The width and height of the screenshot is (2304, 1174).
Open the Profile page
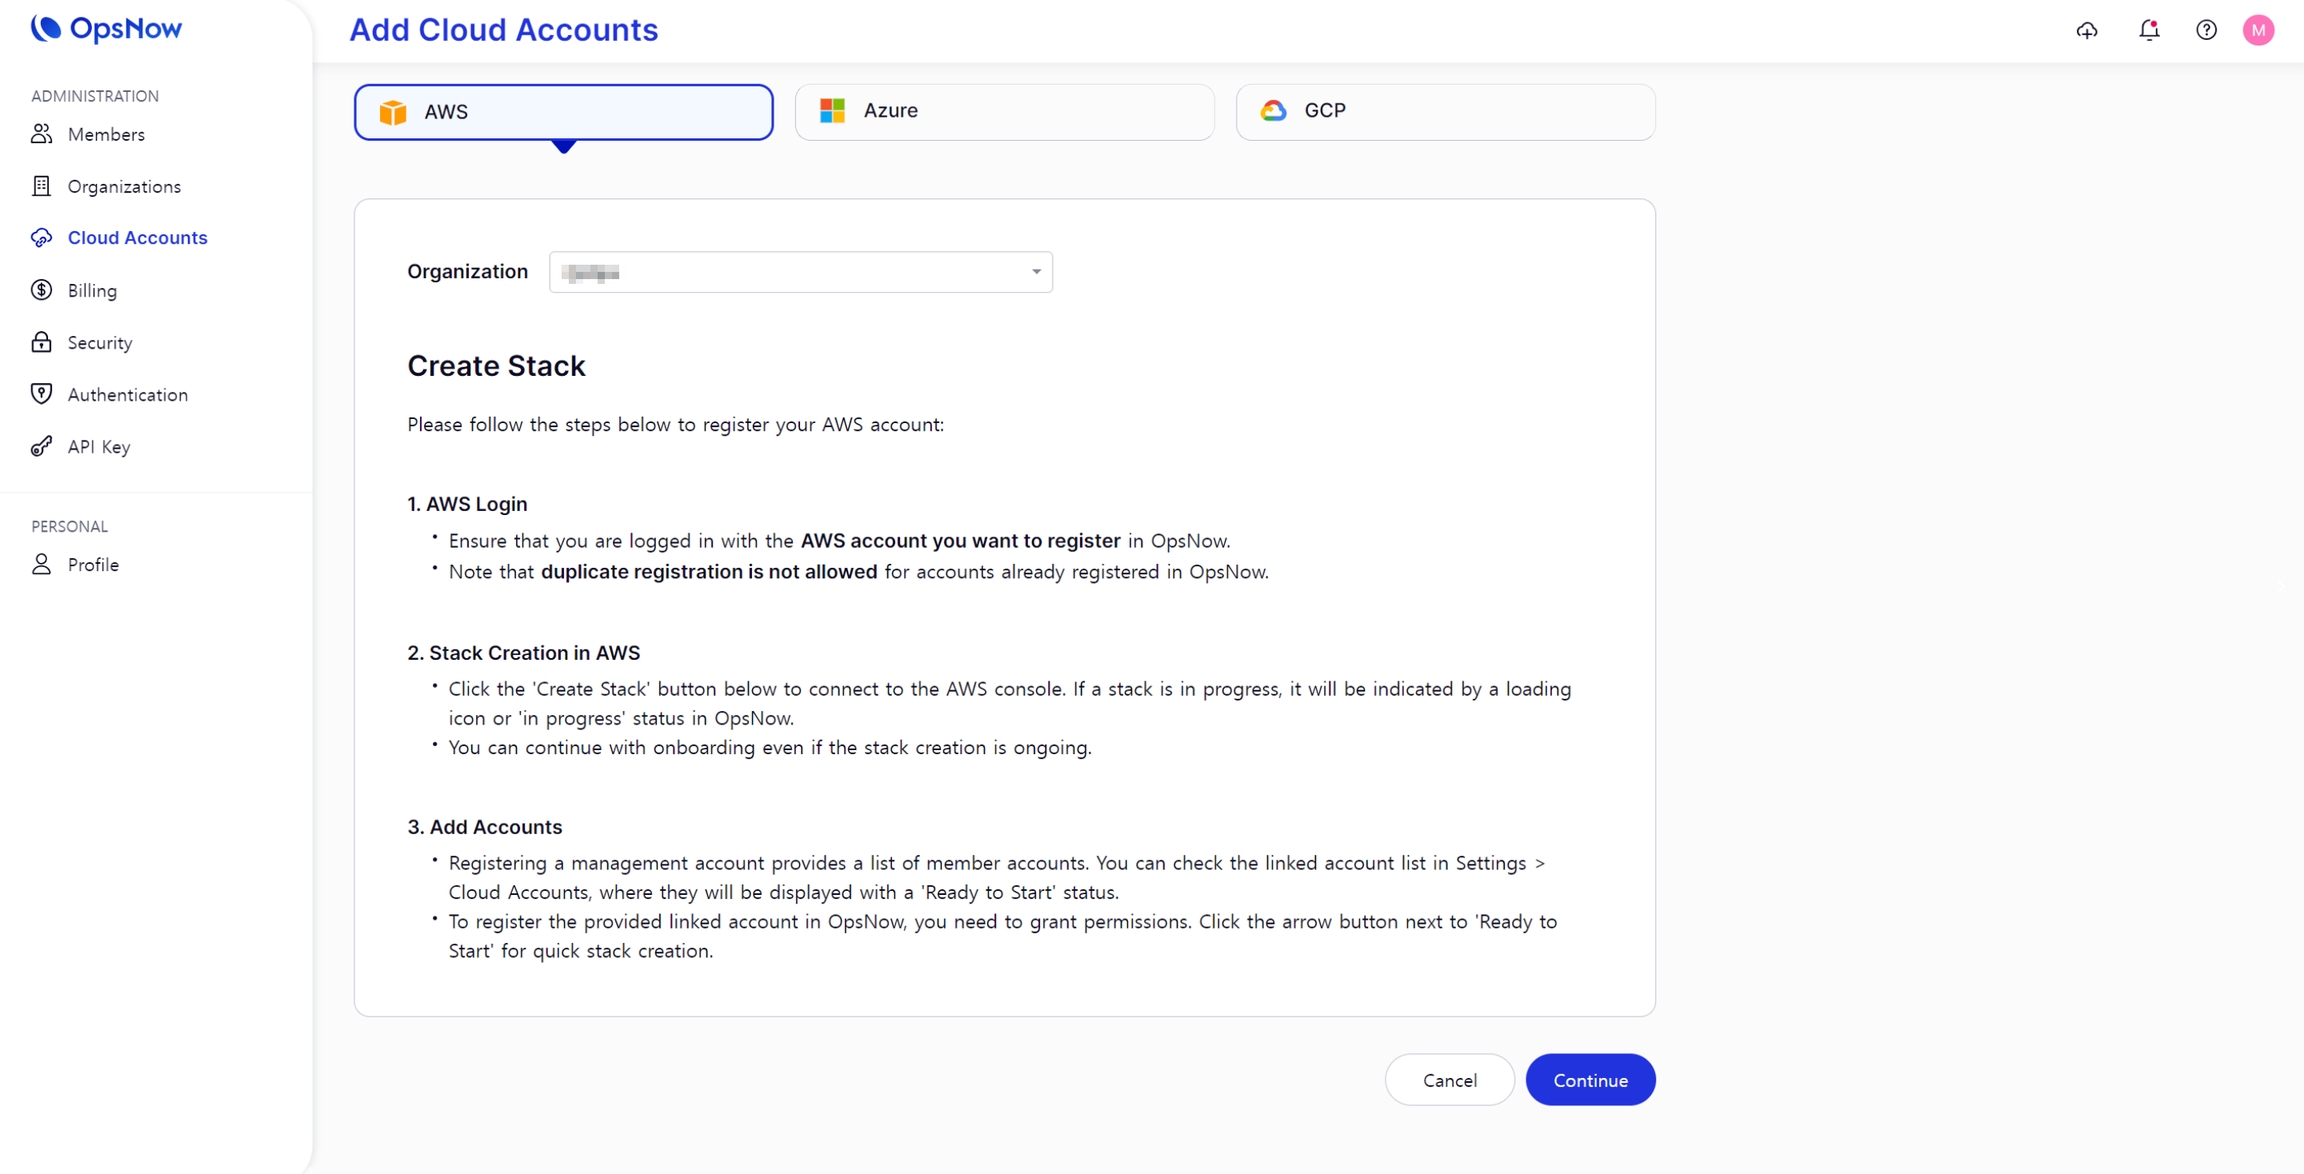click(93, 565)
